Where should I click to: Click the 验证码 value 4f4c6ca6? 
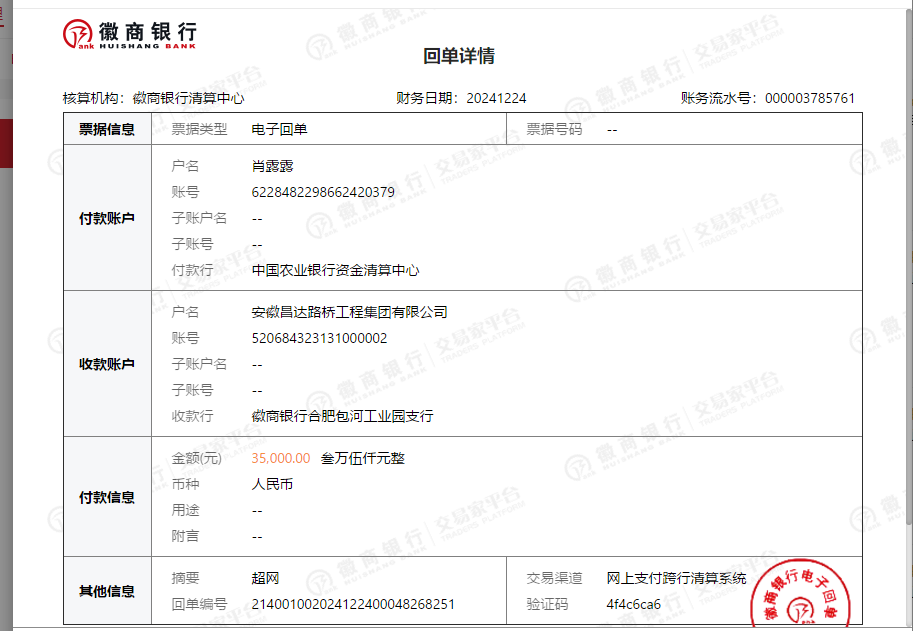pyautogui.click(x=633, y=604)
